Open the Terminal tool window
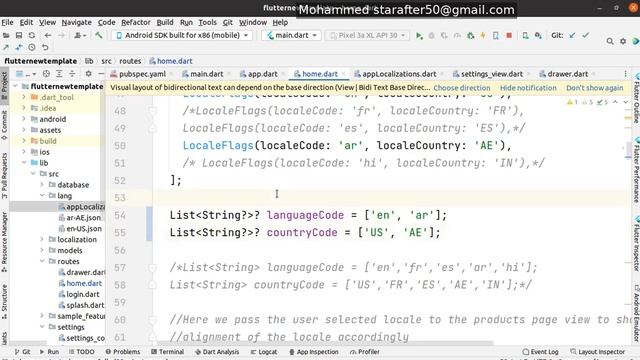The width and height of the screenshot is (640, 360). (167, 351)
